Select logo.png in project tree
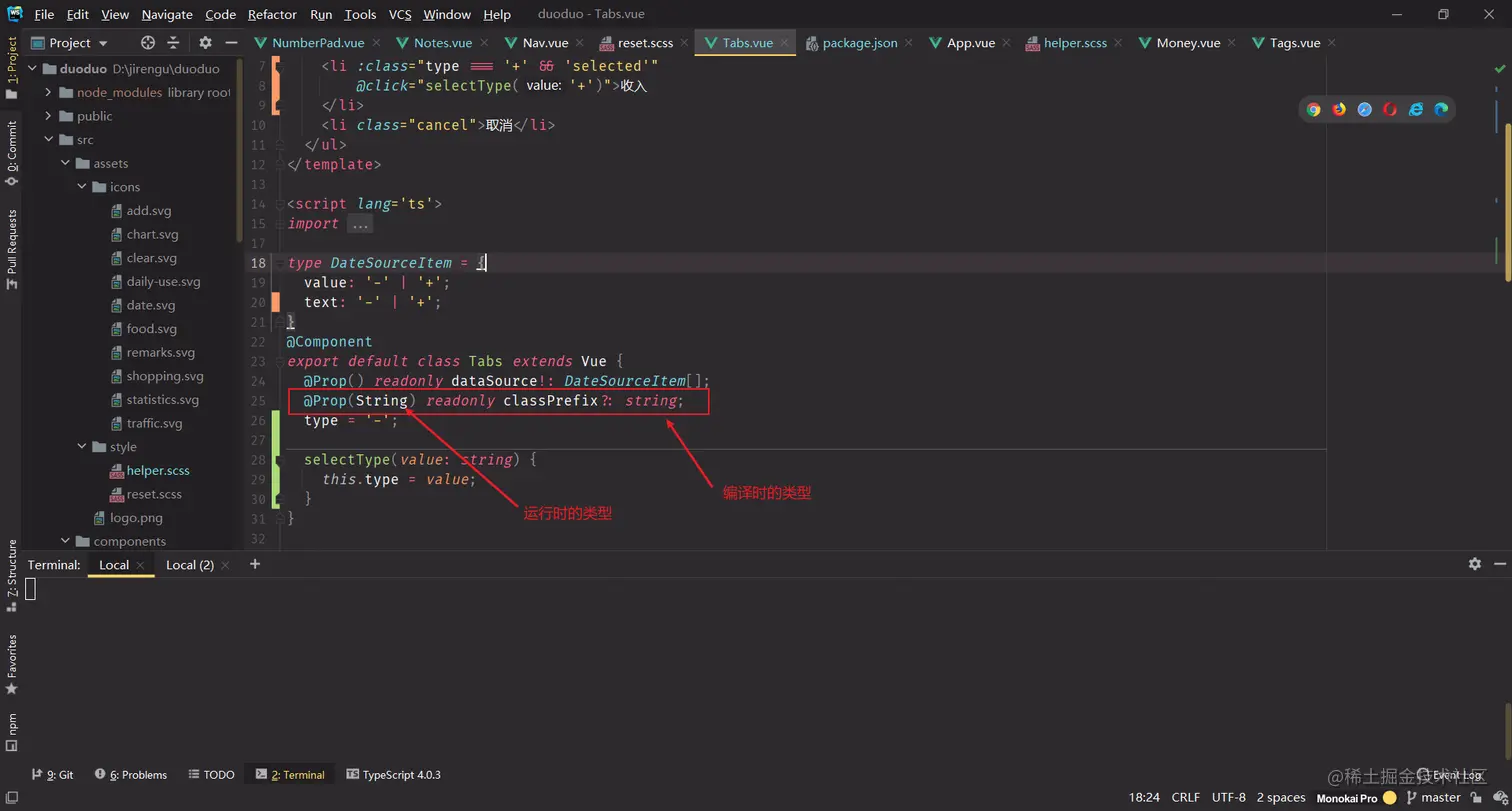 [x=137, y=518]
